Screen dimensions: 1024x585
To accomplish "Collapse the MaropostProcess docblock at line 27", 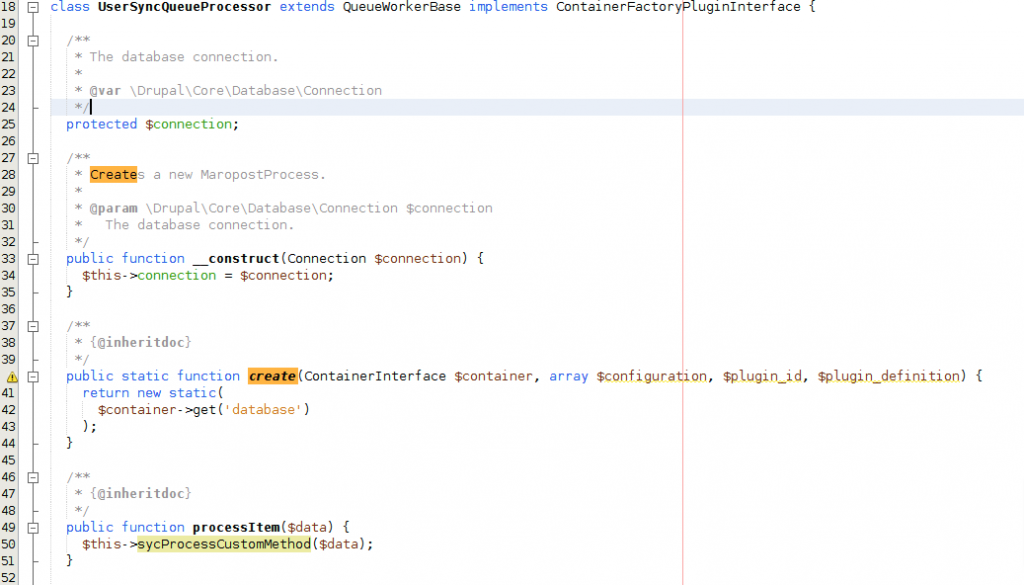I will [x=33, y=158].
